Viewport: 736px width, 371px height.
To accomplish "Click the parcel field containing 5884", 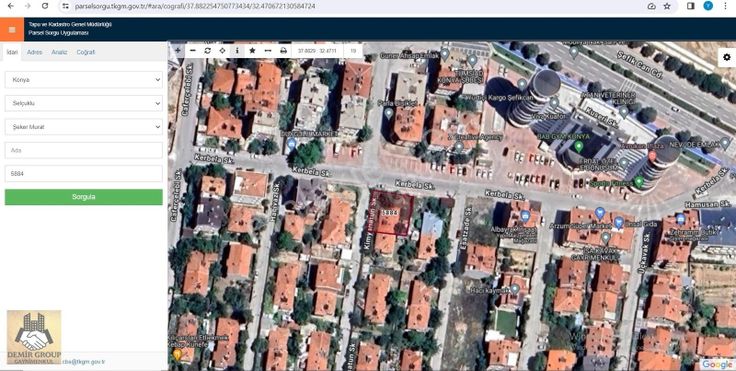I will pyautogui.click(x=84, y=173).
